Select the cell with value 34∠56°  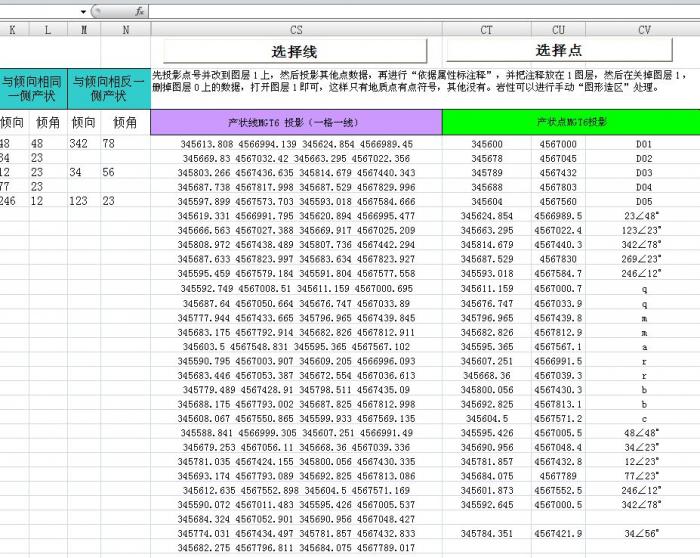[x=643, y=533]
